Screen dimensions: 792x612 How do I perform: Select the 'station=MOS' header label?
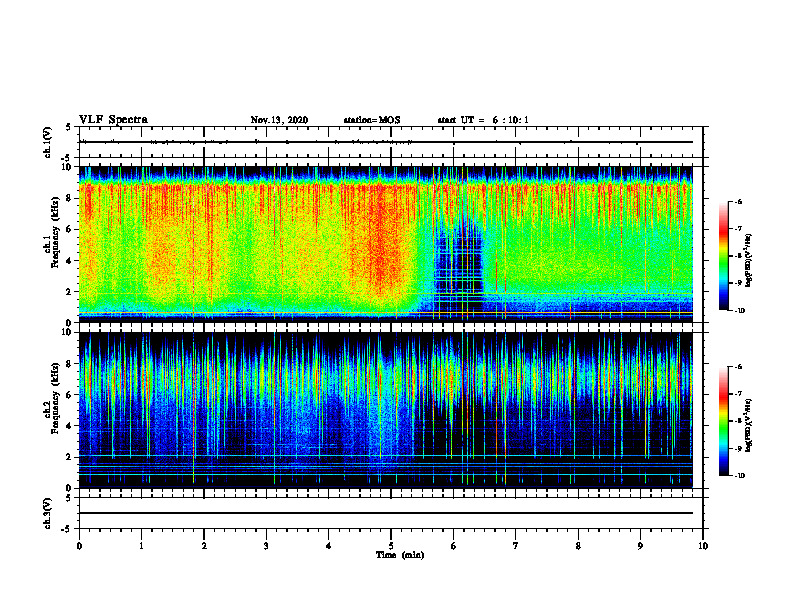pyautogui.click(x=372, y=120)
